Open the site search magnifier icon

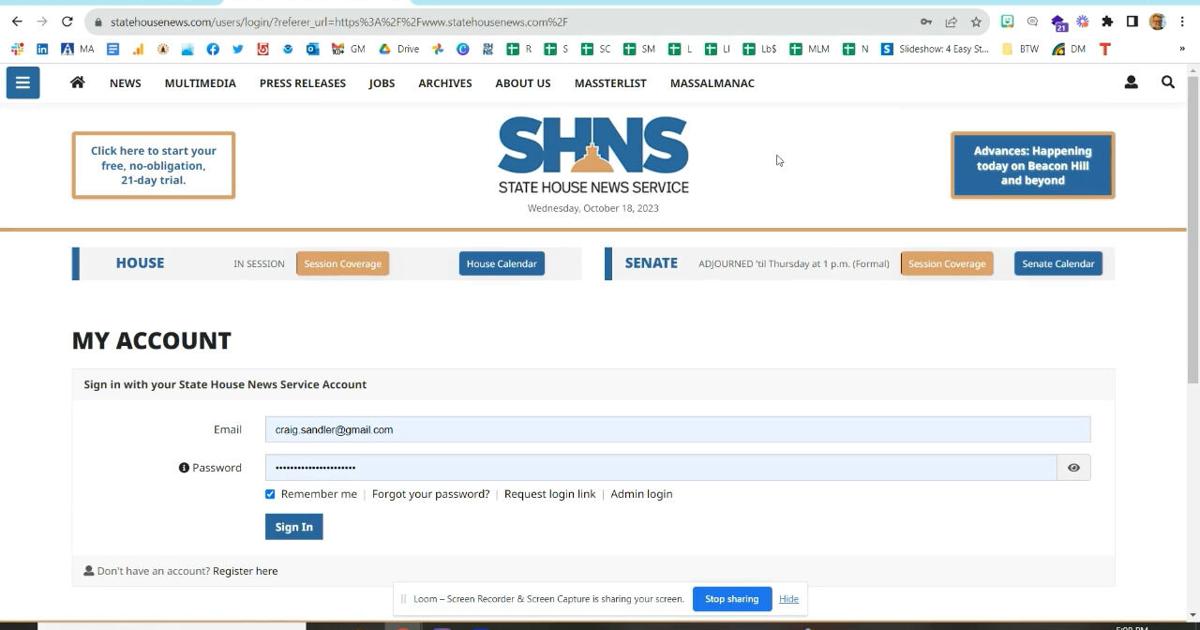tap(1168, 83)
